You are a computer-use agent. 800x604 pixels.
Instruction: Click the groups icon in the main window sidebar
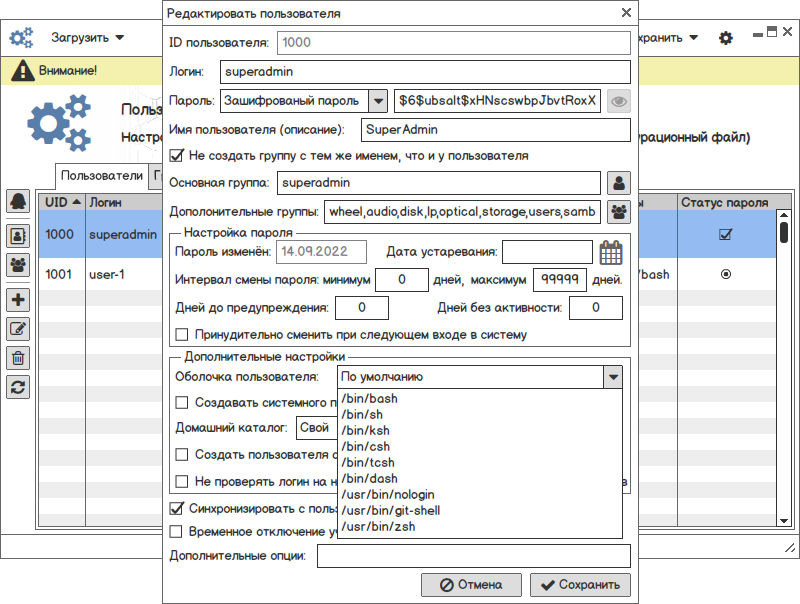tap(18, 265)
